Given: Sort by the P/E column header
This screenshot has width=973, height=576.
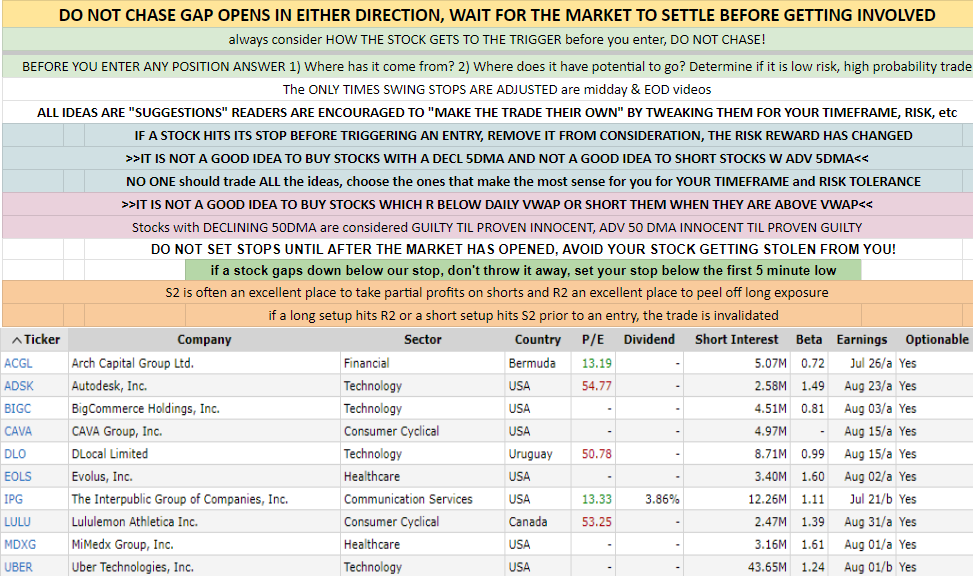Looking at the screenshot, I should (x=593, y=340).
